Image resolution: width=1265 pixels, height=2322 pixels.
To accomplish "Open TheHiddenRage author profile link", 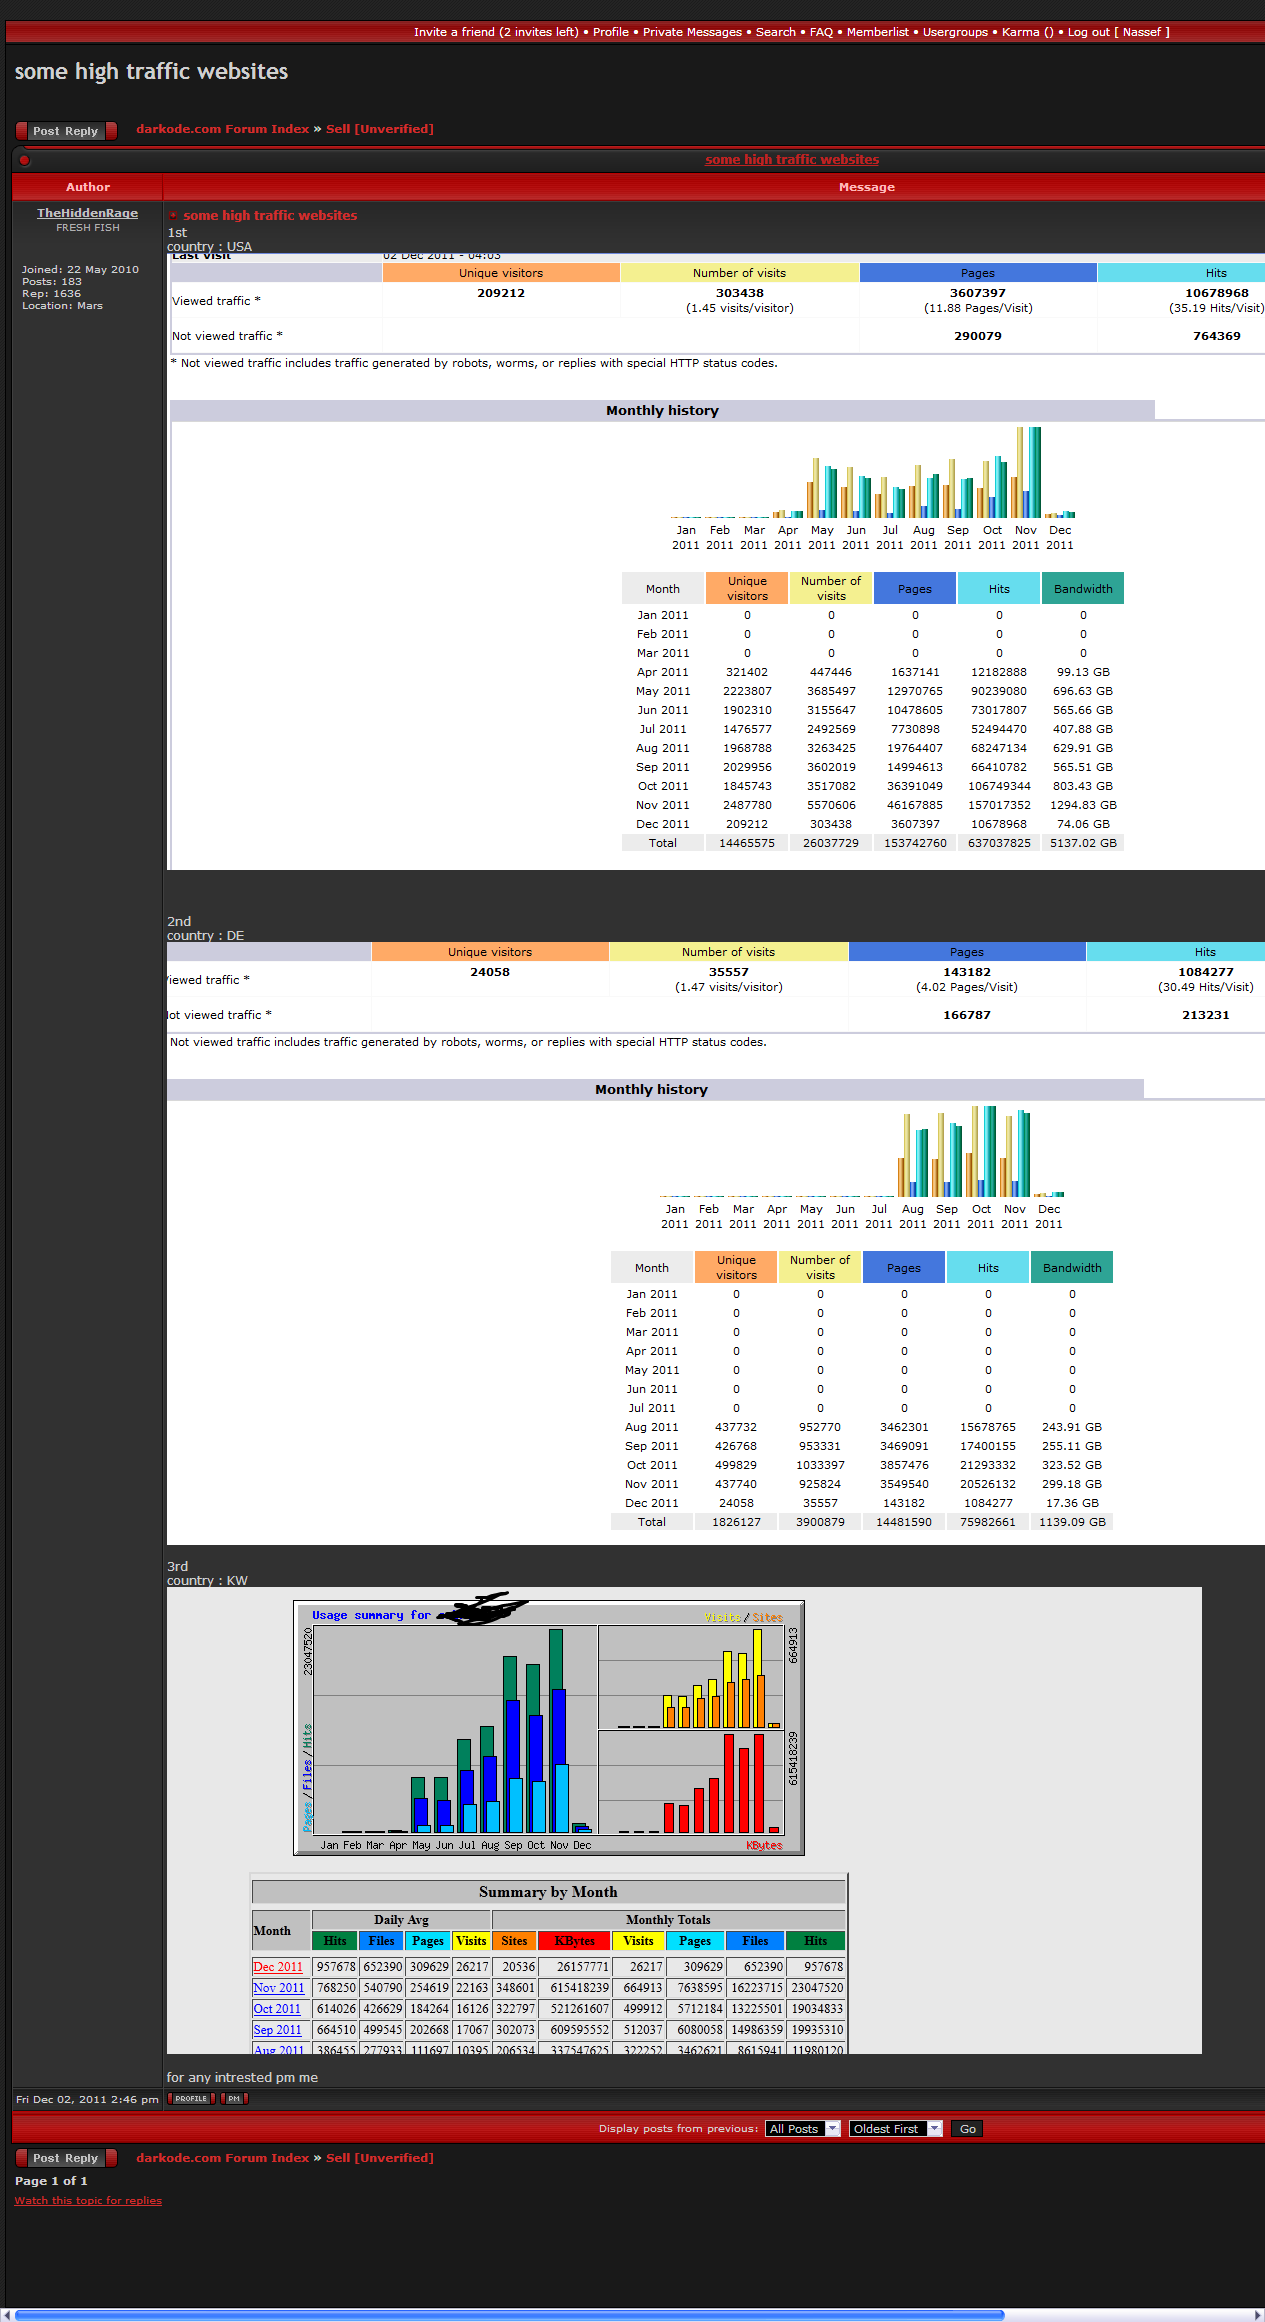I will point(87,213).
